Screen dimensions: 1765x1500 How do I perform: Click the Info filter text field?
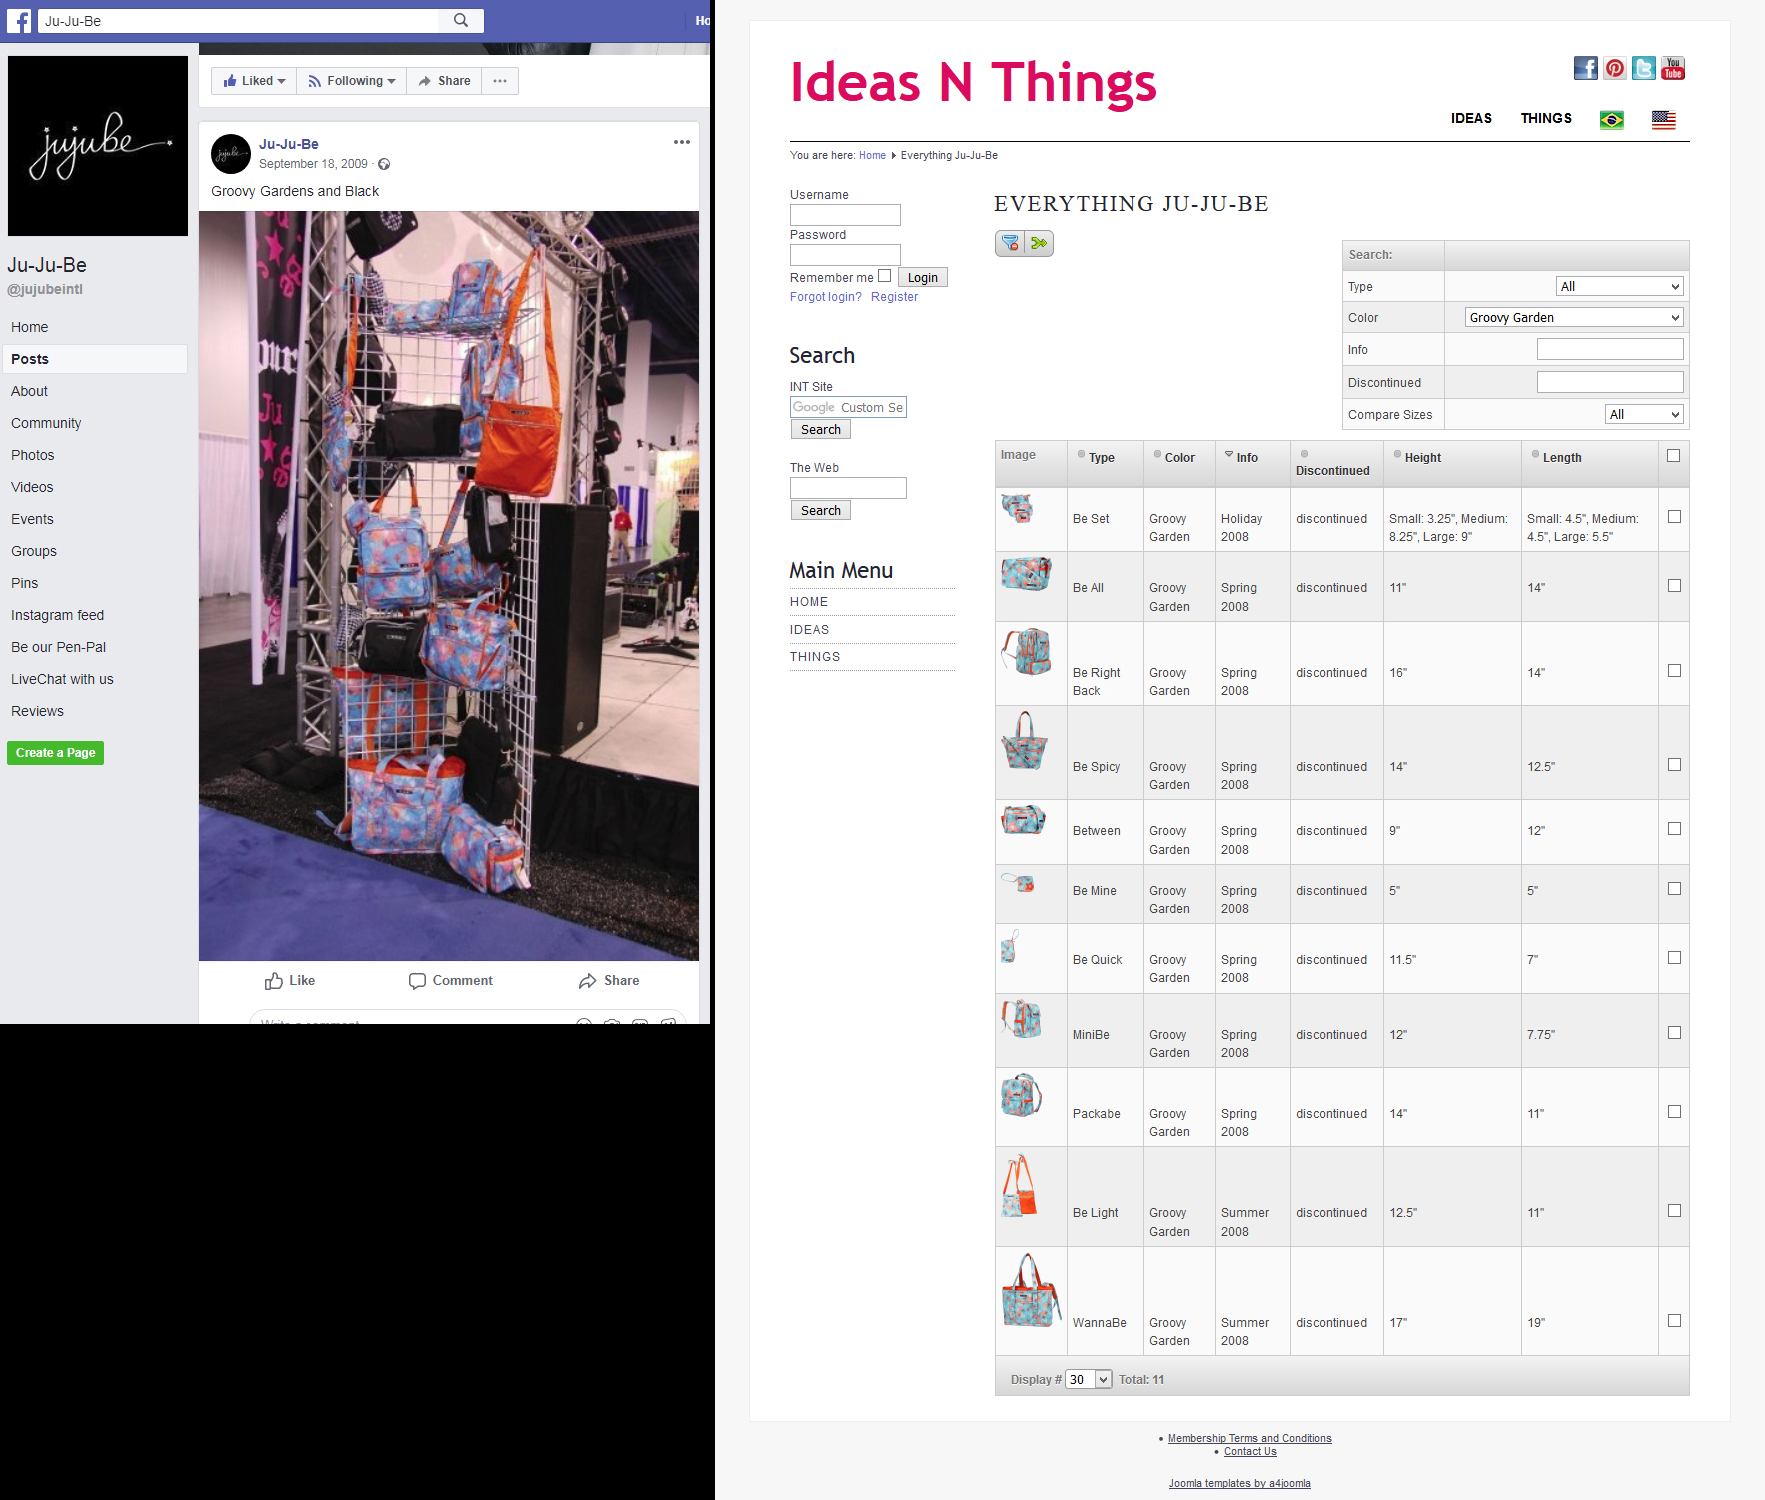[x=1610, y=349]
